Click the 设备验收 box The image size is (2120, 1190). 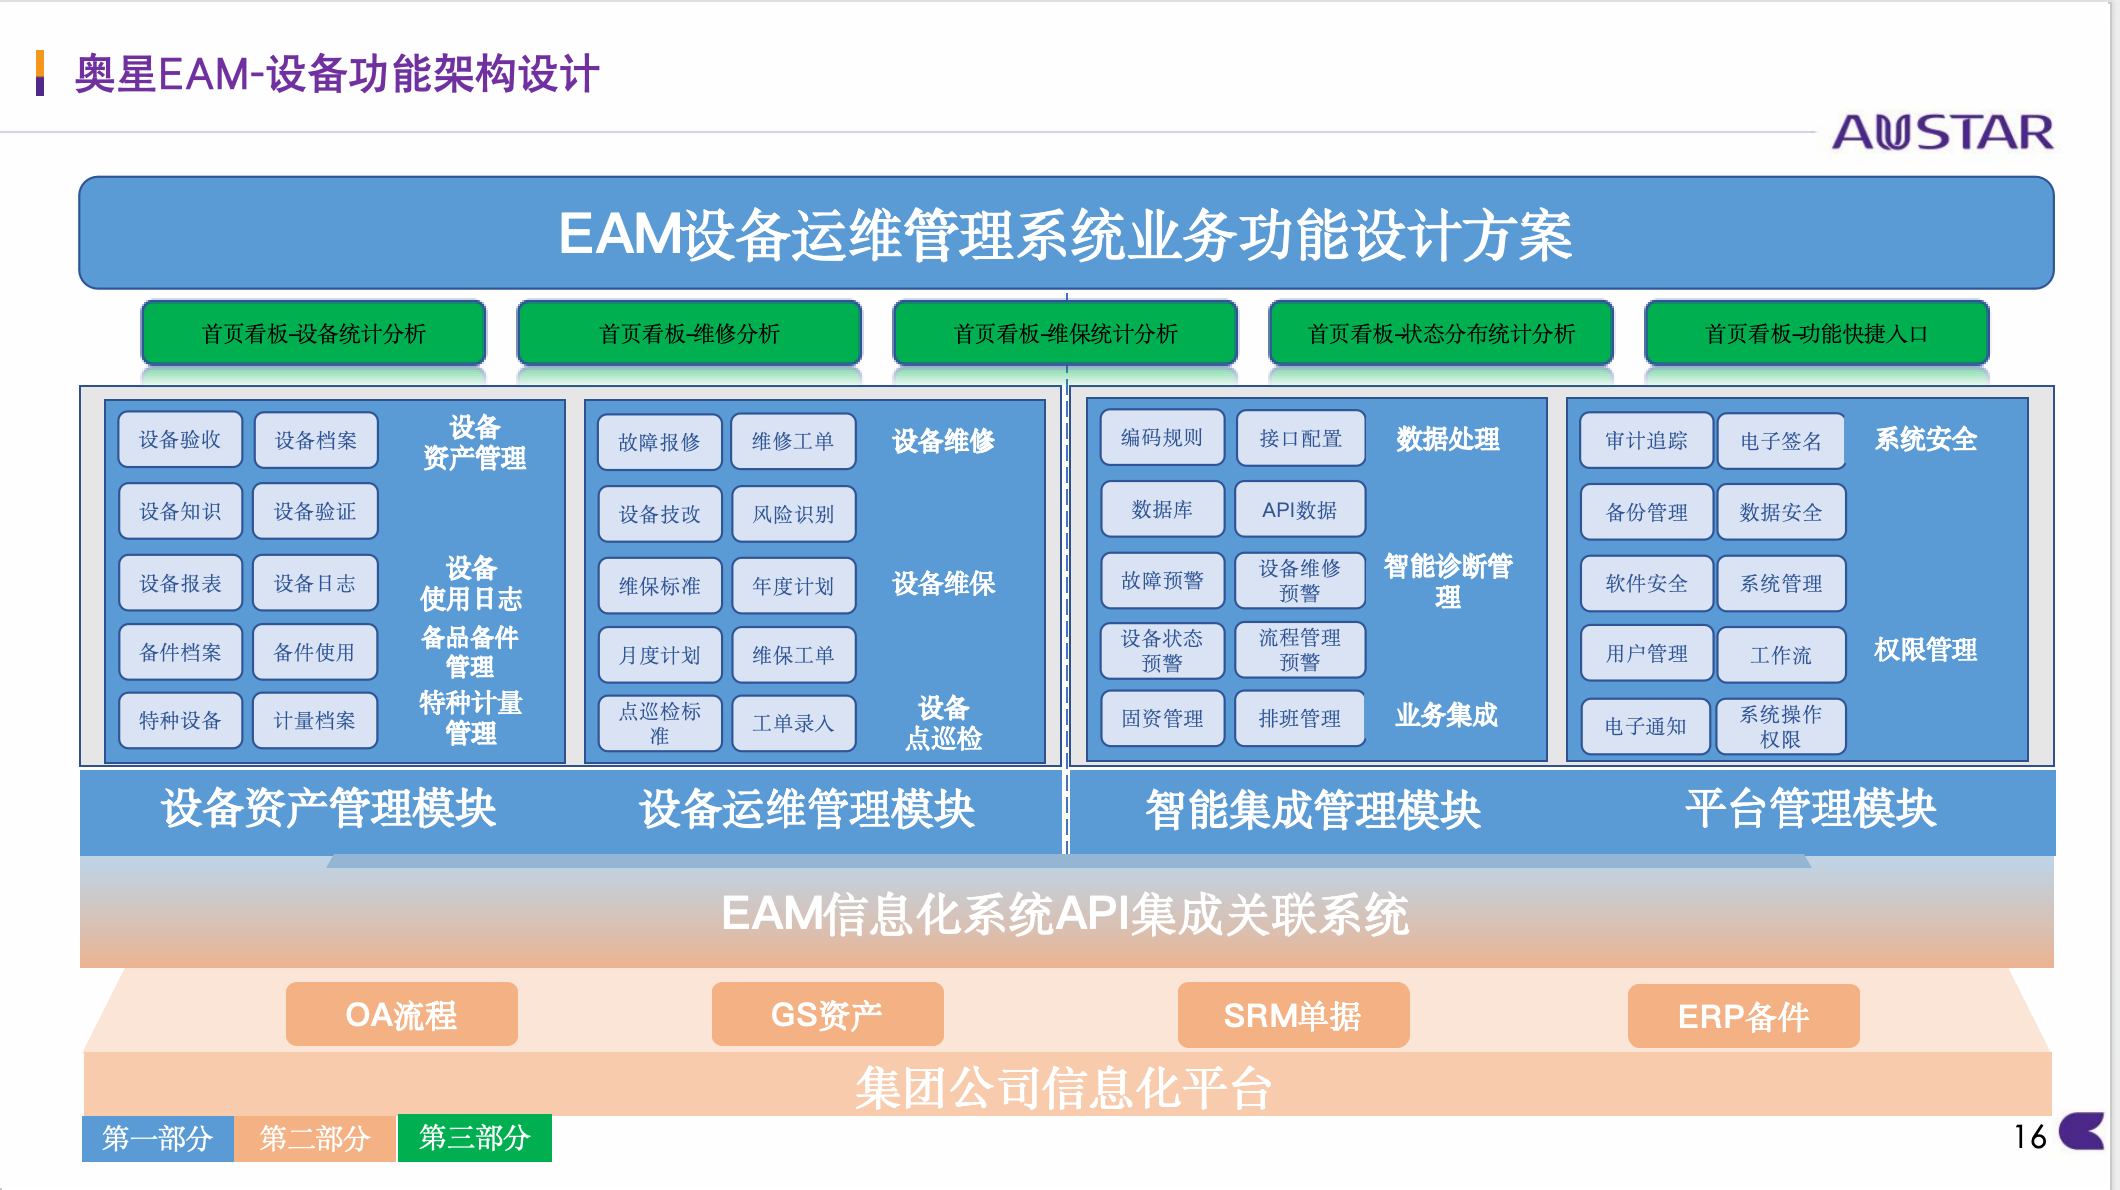pos(180,440)
